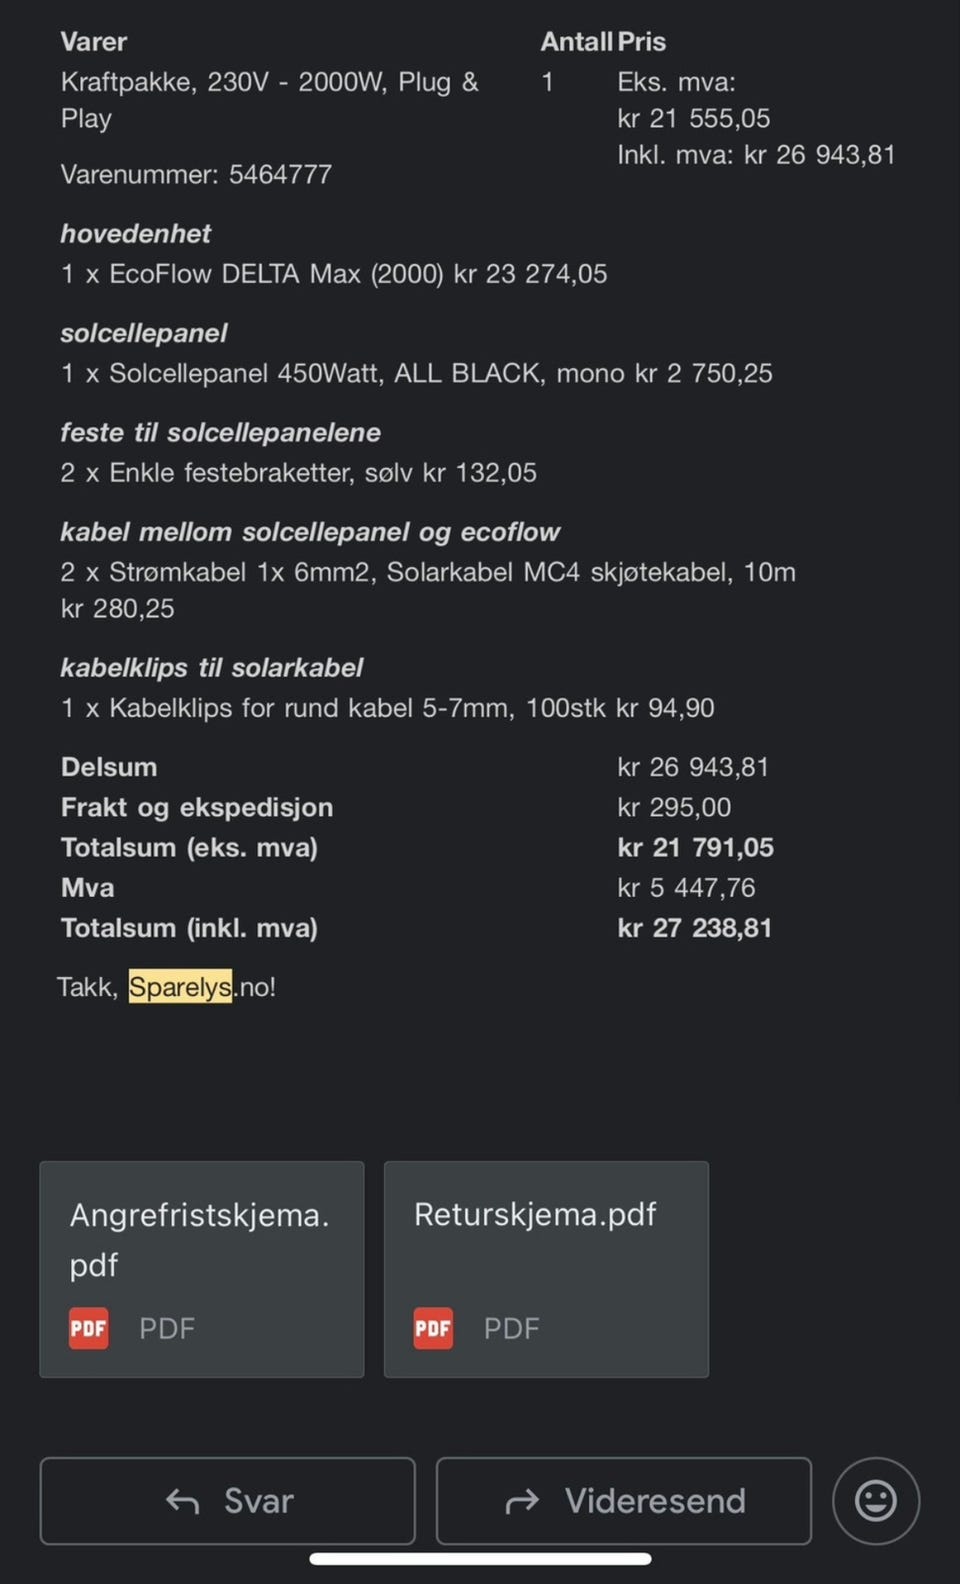The image size is (960, 1584).
Task: Open the Returskjema.pdf attachment
Action: click(535, 1215)
